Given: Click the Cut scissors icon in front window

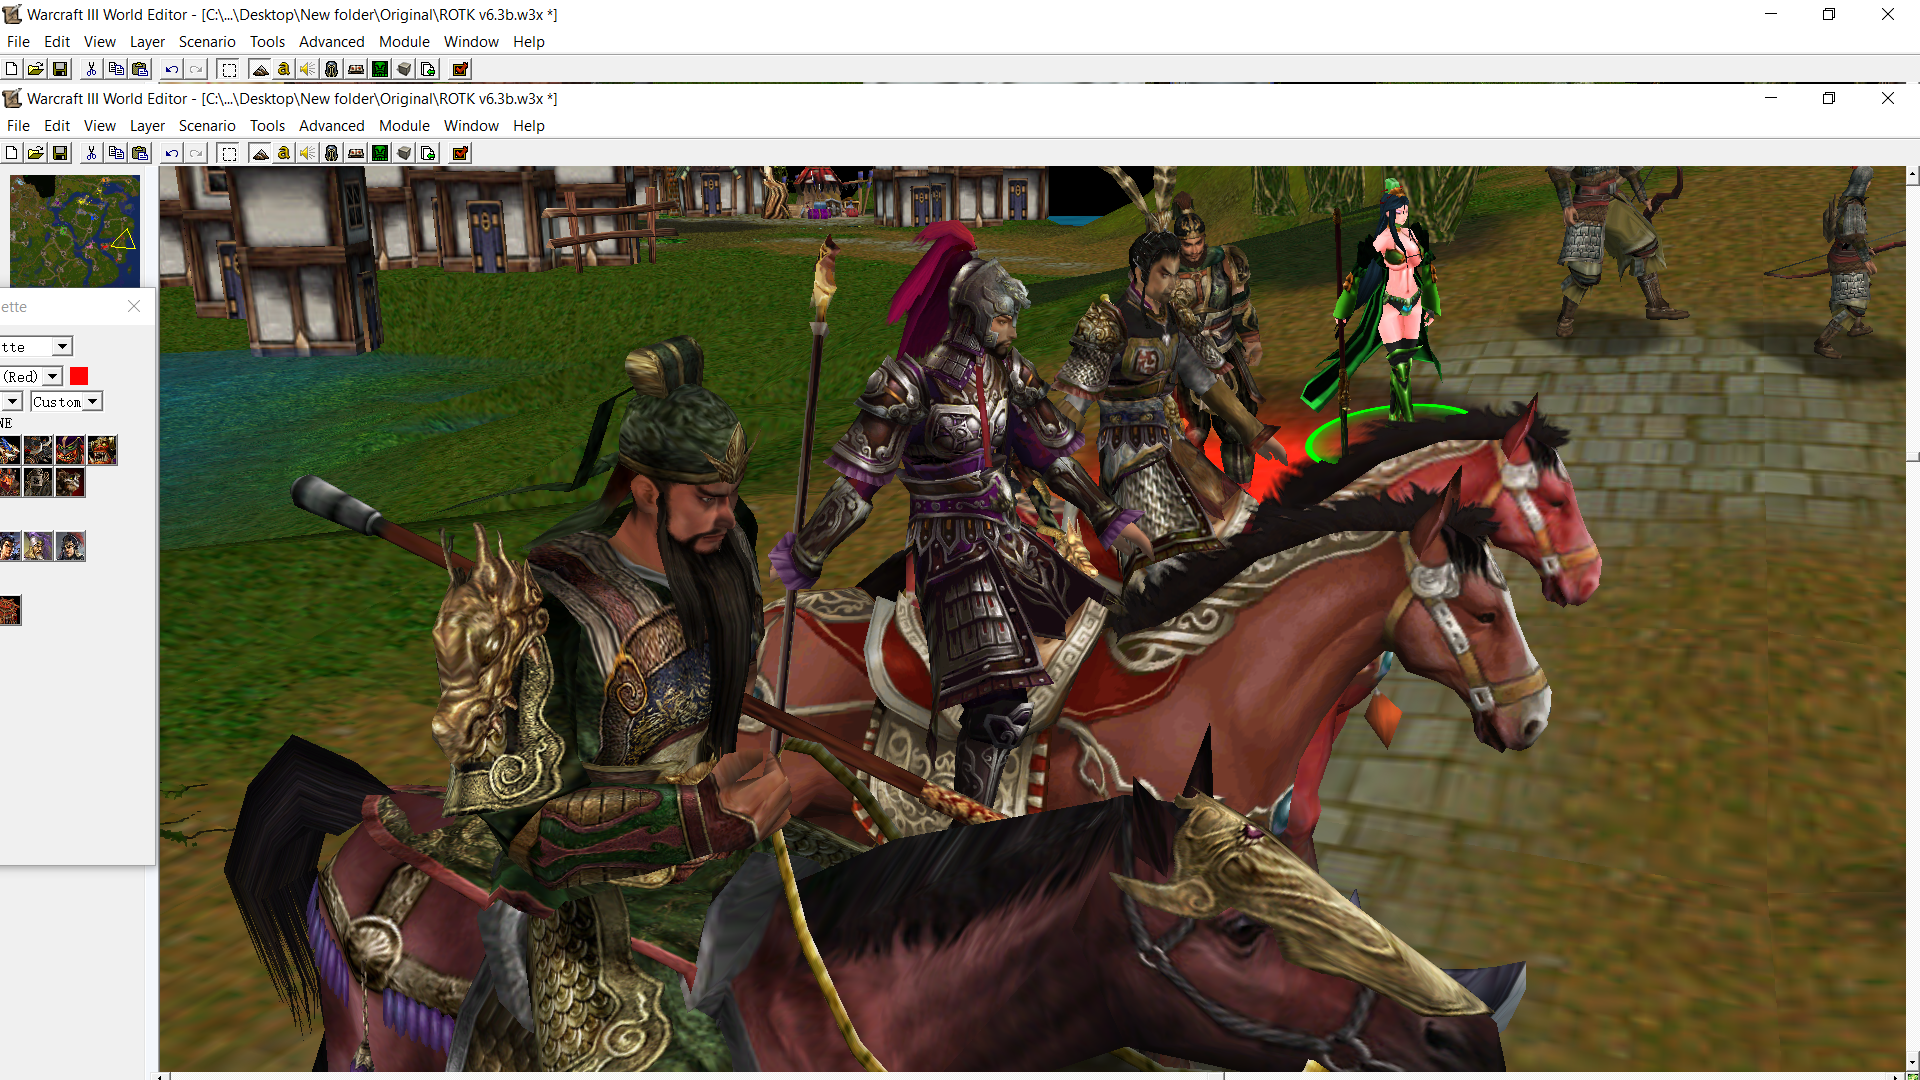Looking at the screenshot, I should pyautogui.click(x=91, y=153).
